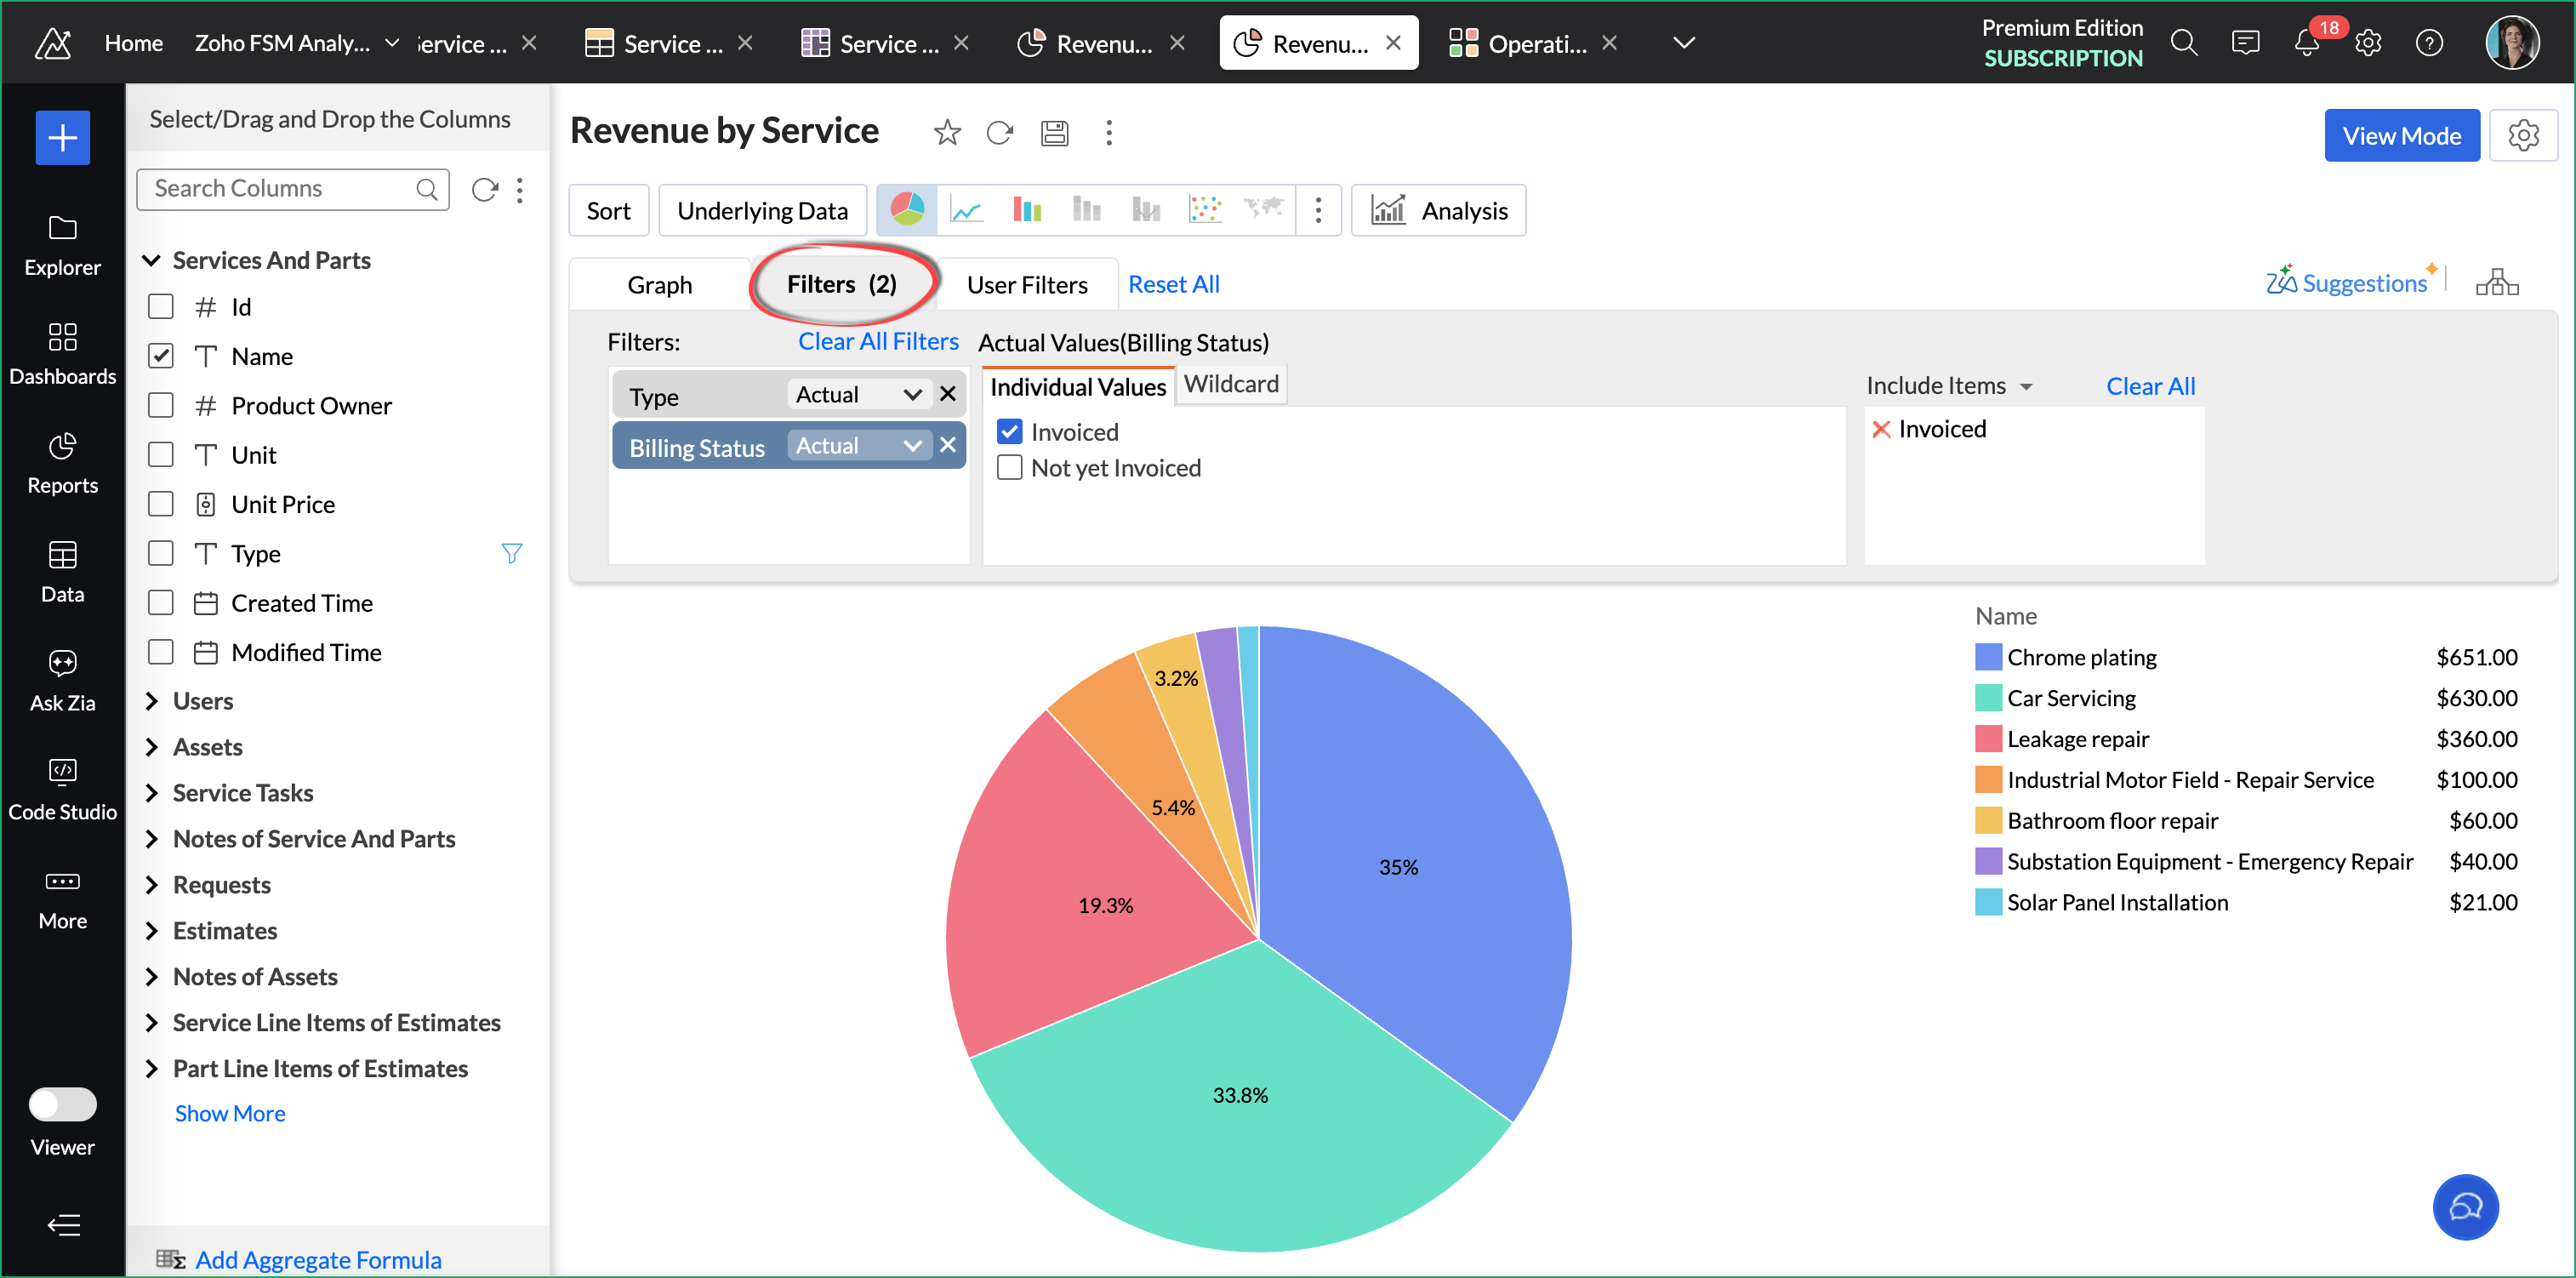Mark report as favorite with star

click(x=946, y=133)
